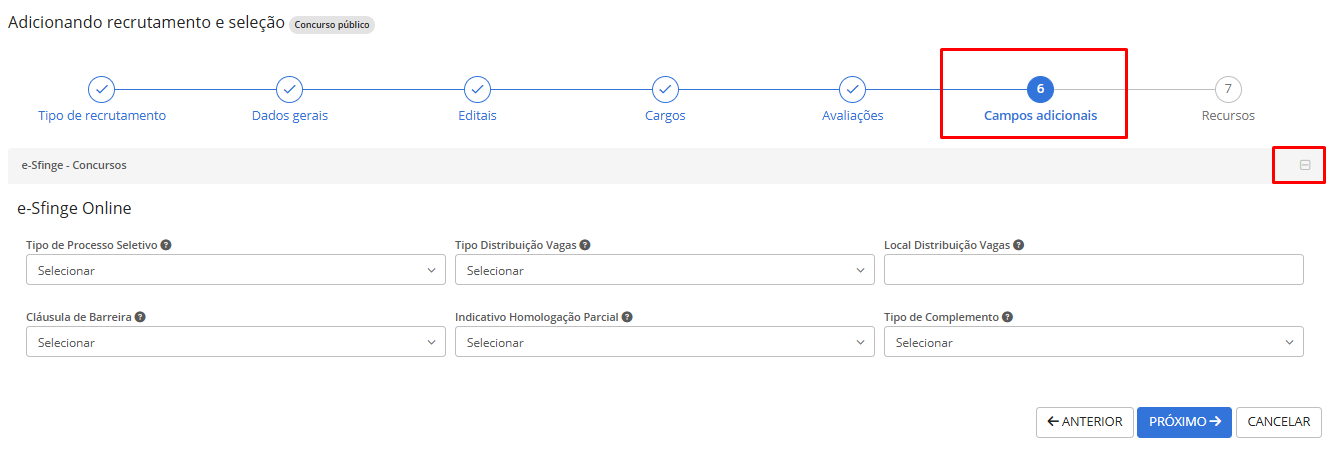
Task: Click help icon beside Cláusula de Barreira
Action: point(141,317)
